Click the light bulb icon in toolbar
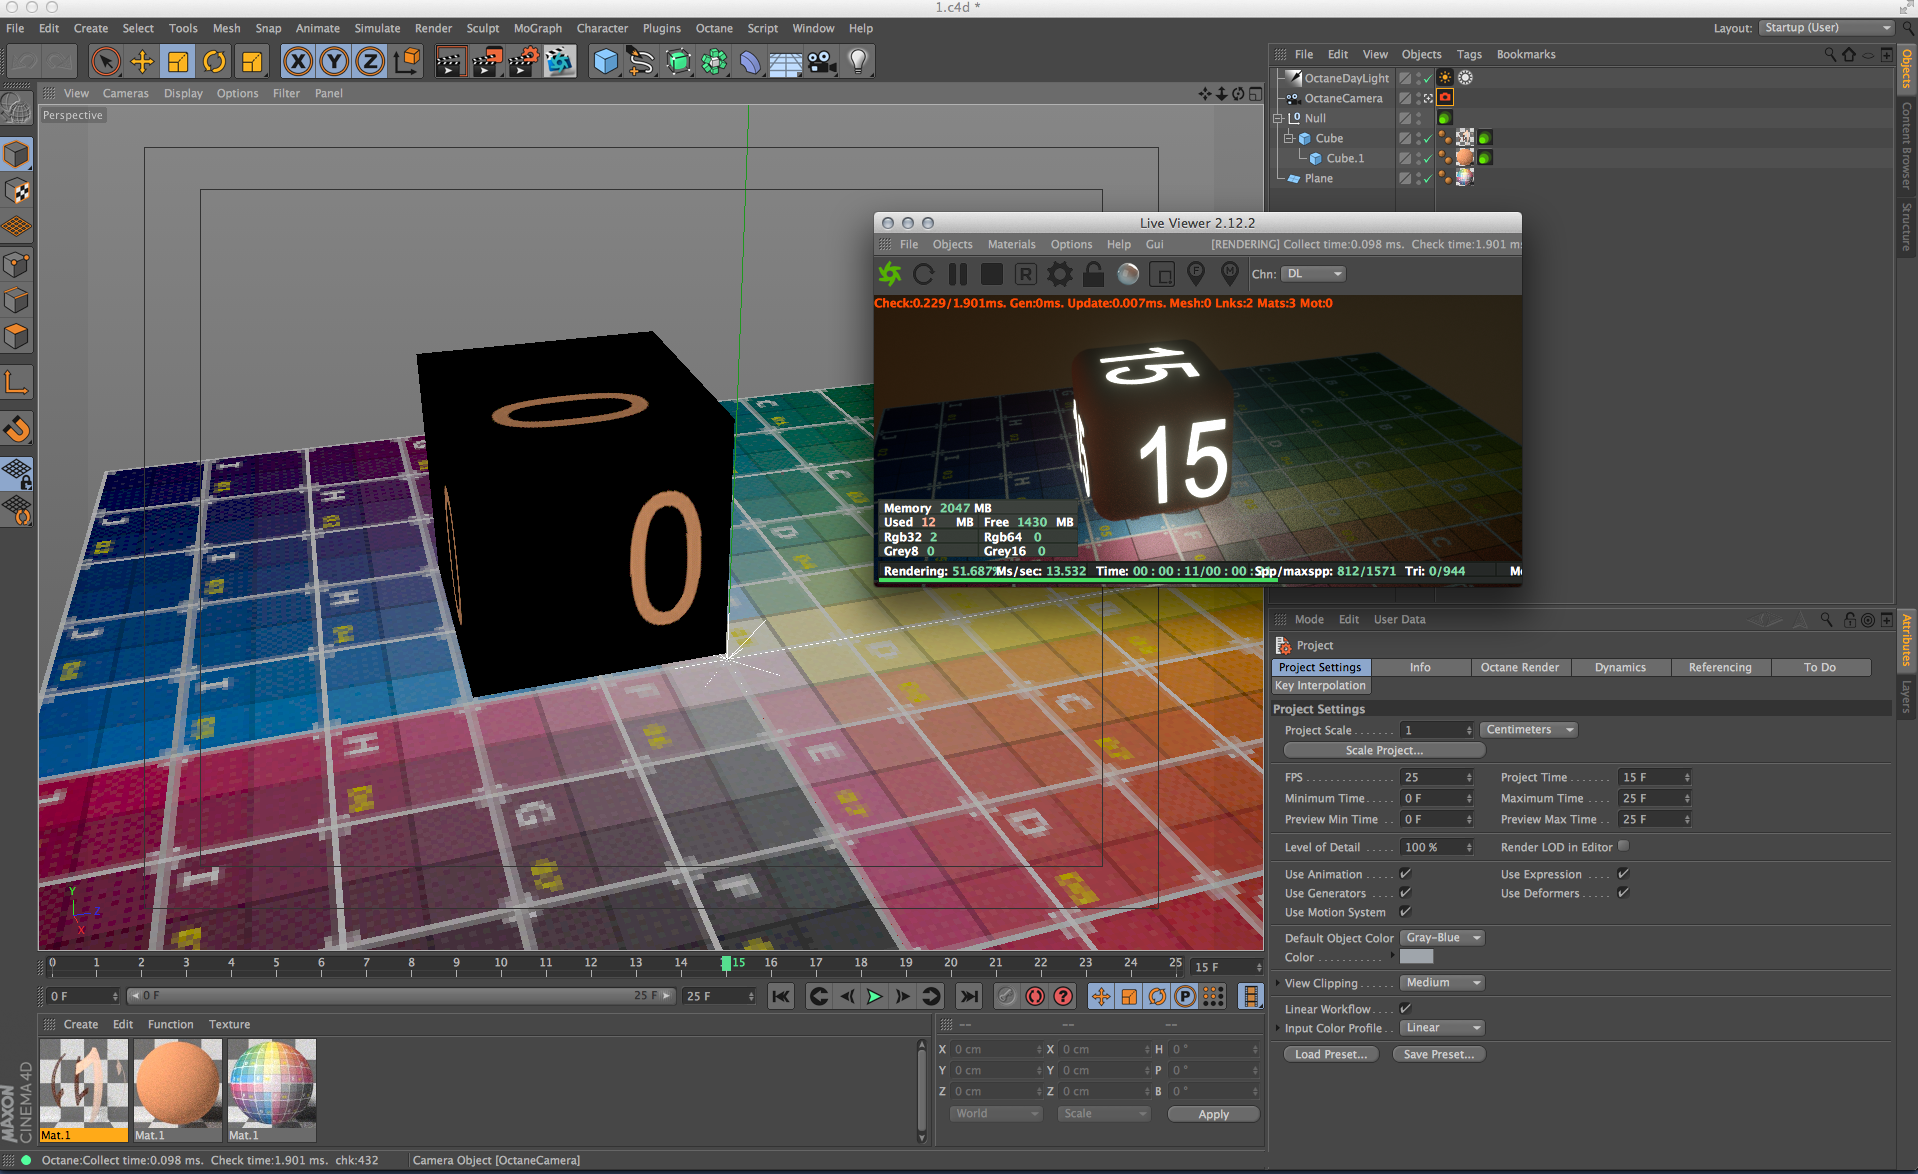Screen dimensions: 1918x1174 (857, 62)
